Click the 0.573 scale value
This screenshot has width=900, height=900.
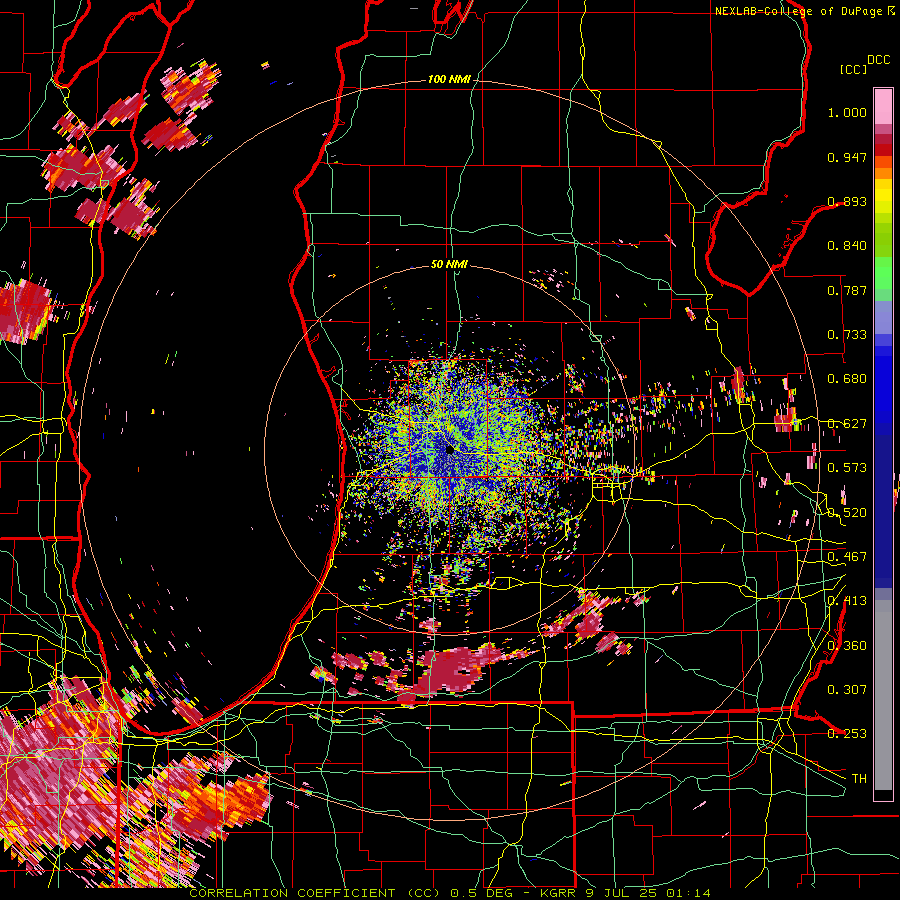[847, 468]
